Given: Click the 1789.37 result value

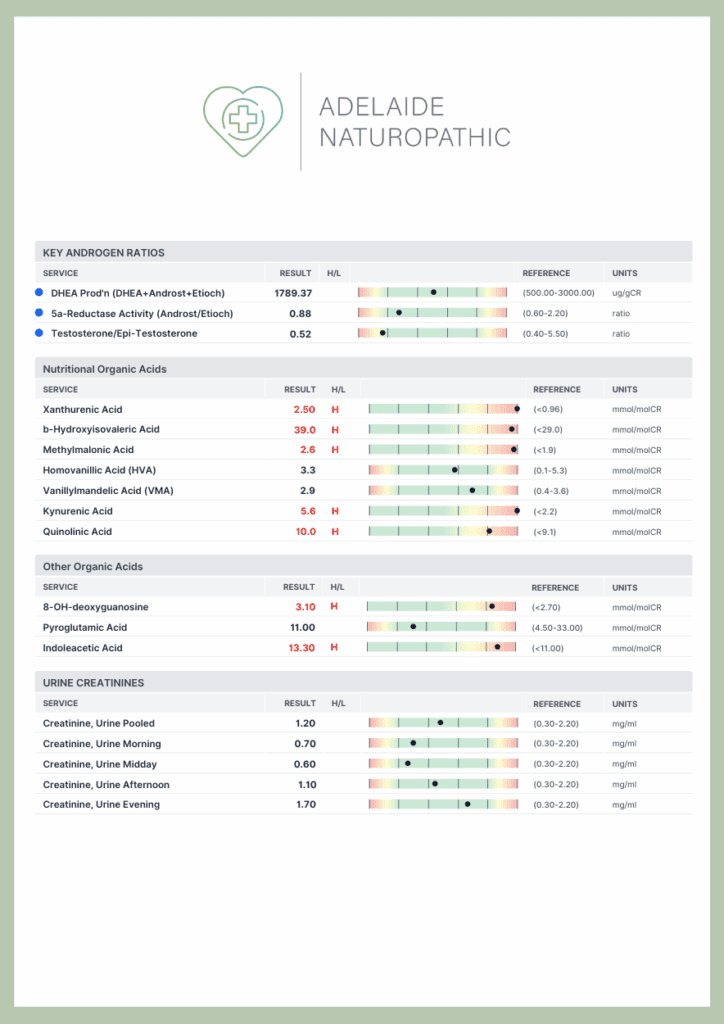Looking at the screenshot, I should pyautogui.click(x=293, y=293).
